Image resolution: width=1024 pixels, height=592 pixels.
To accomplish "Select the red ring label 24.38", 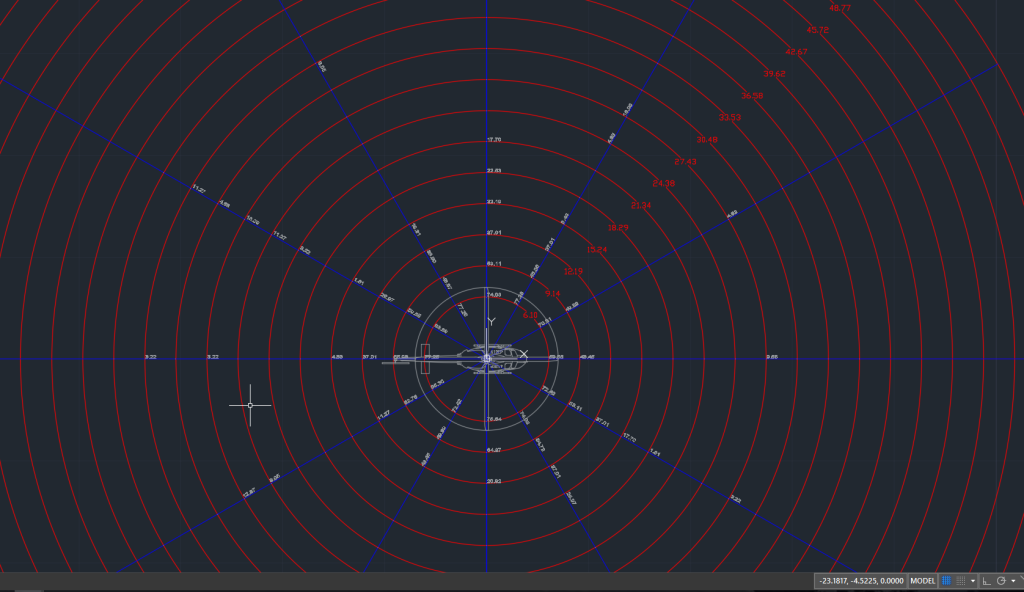I will point(664,184).
